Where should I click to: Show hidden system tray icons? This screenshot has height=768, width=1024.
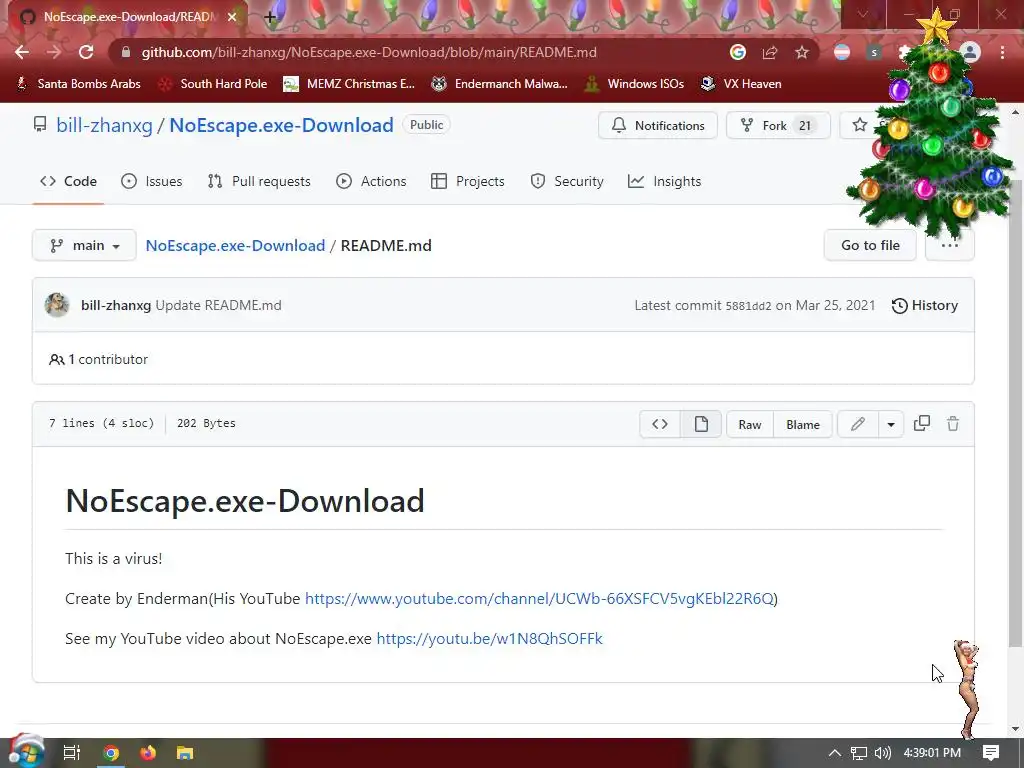pyautogui.click(x=835, y=753)
